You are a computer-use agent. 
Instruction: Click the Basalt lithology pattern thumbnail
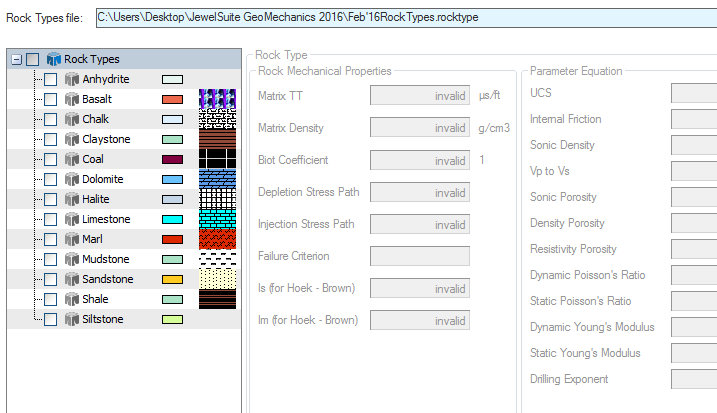(x=215, y=99)
